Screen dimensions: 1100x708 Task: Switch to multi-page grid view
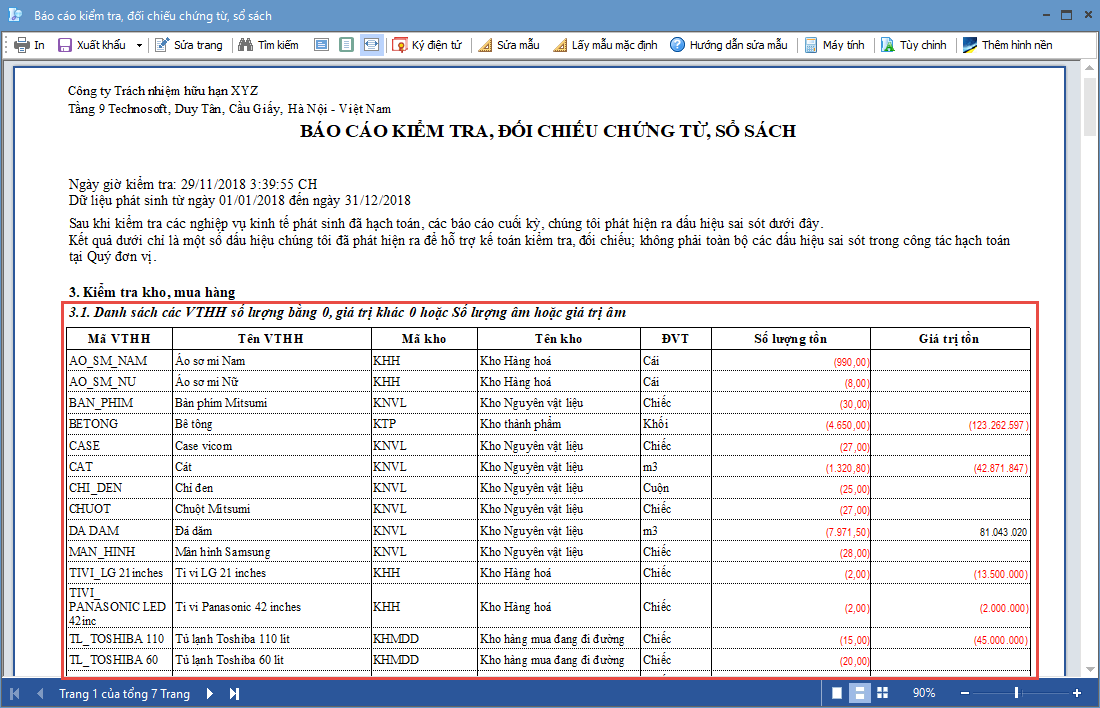pos(882,693)
